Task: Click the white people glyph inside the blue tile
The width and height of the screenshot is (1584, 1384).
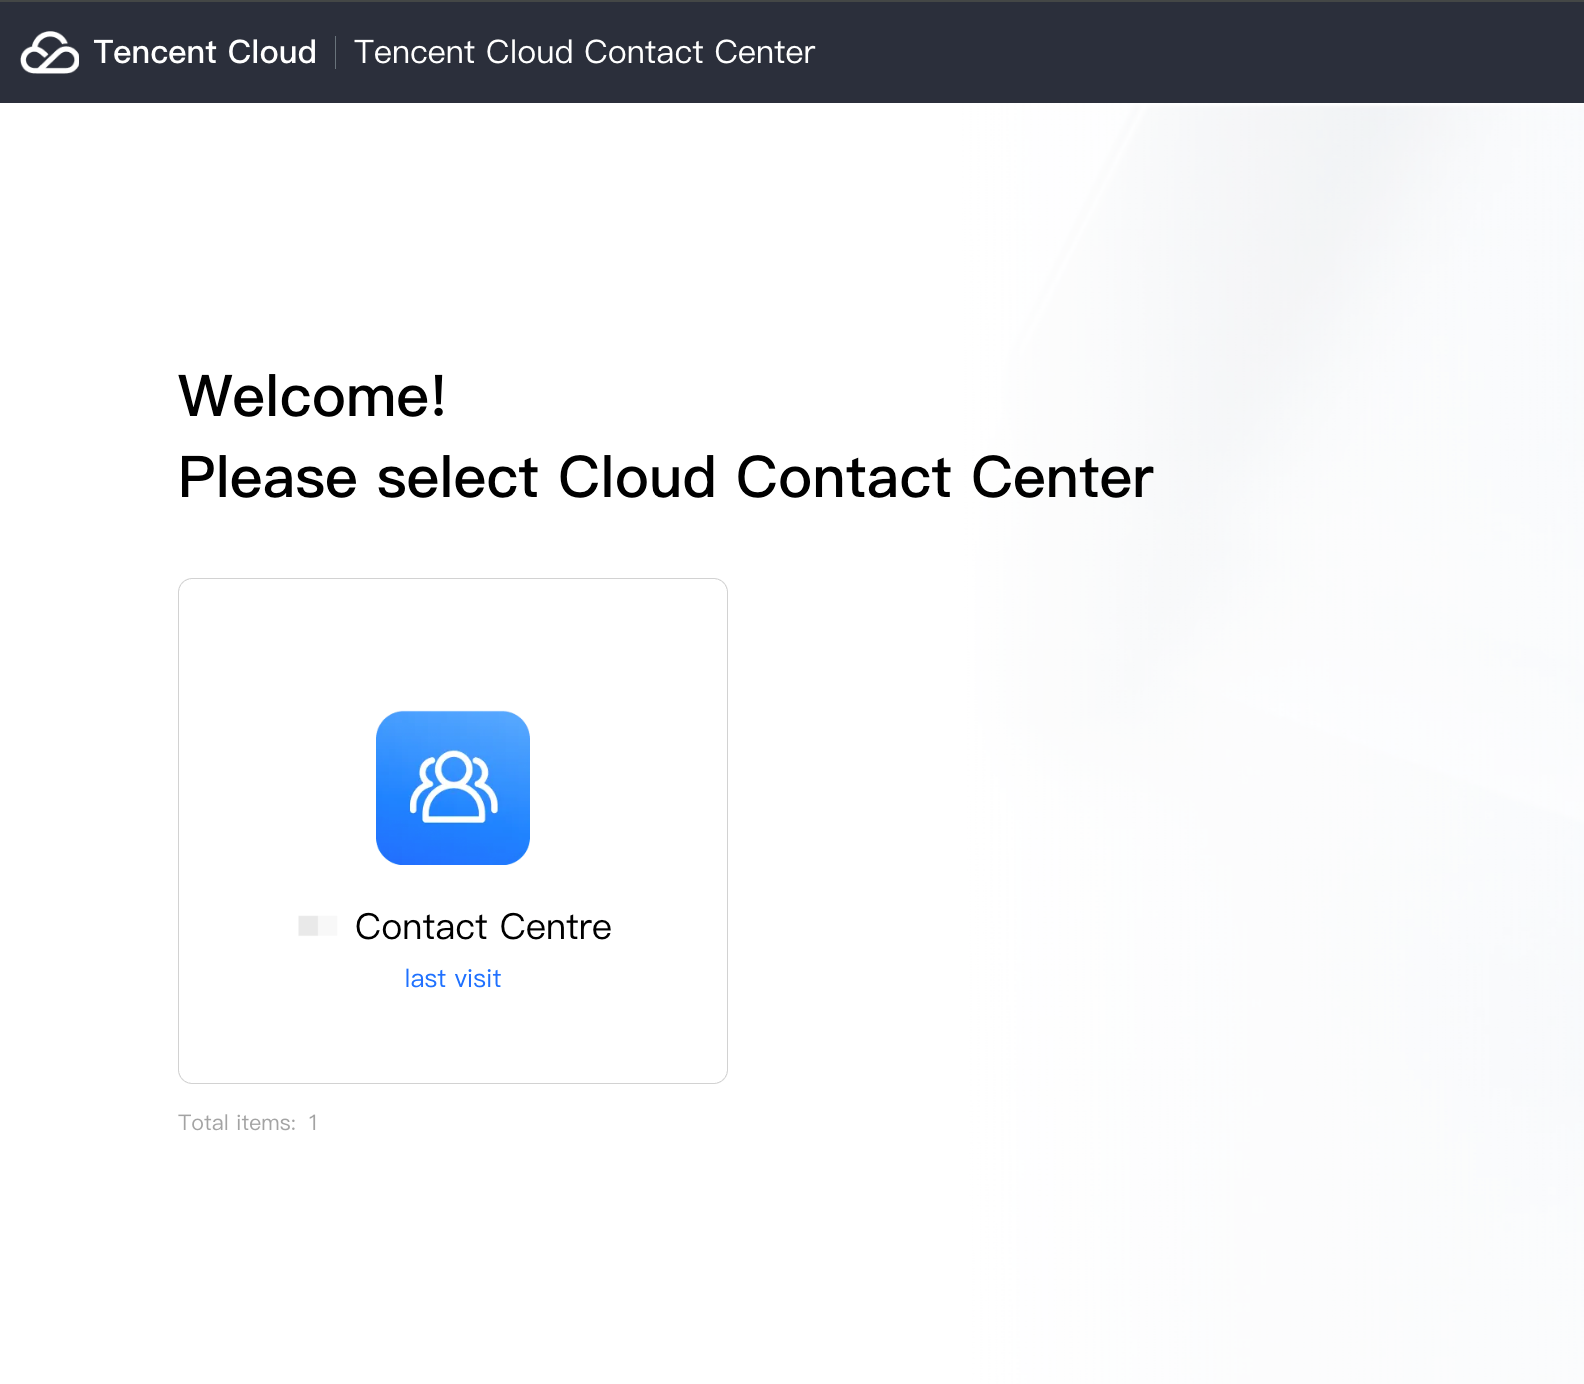Action: tap(453, 787)
